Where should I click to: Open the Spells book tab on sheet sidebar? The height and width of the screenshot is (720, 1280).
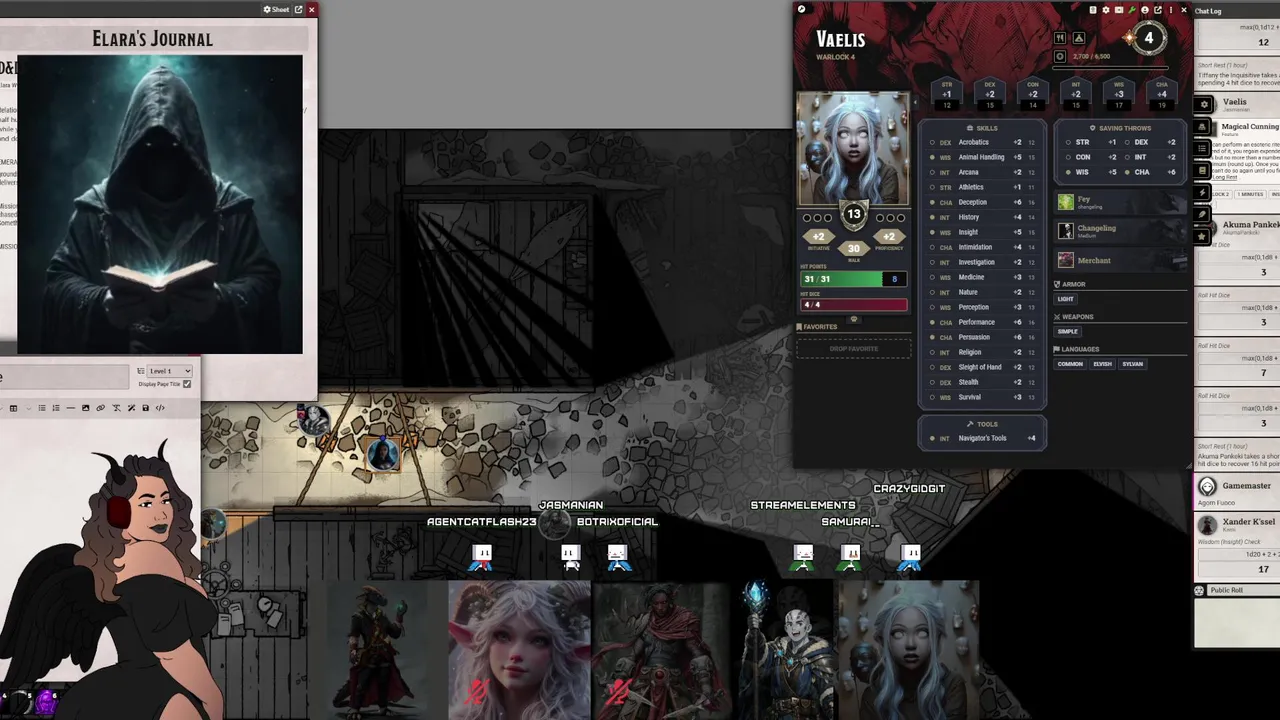click(x=1203, y=170)
